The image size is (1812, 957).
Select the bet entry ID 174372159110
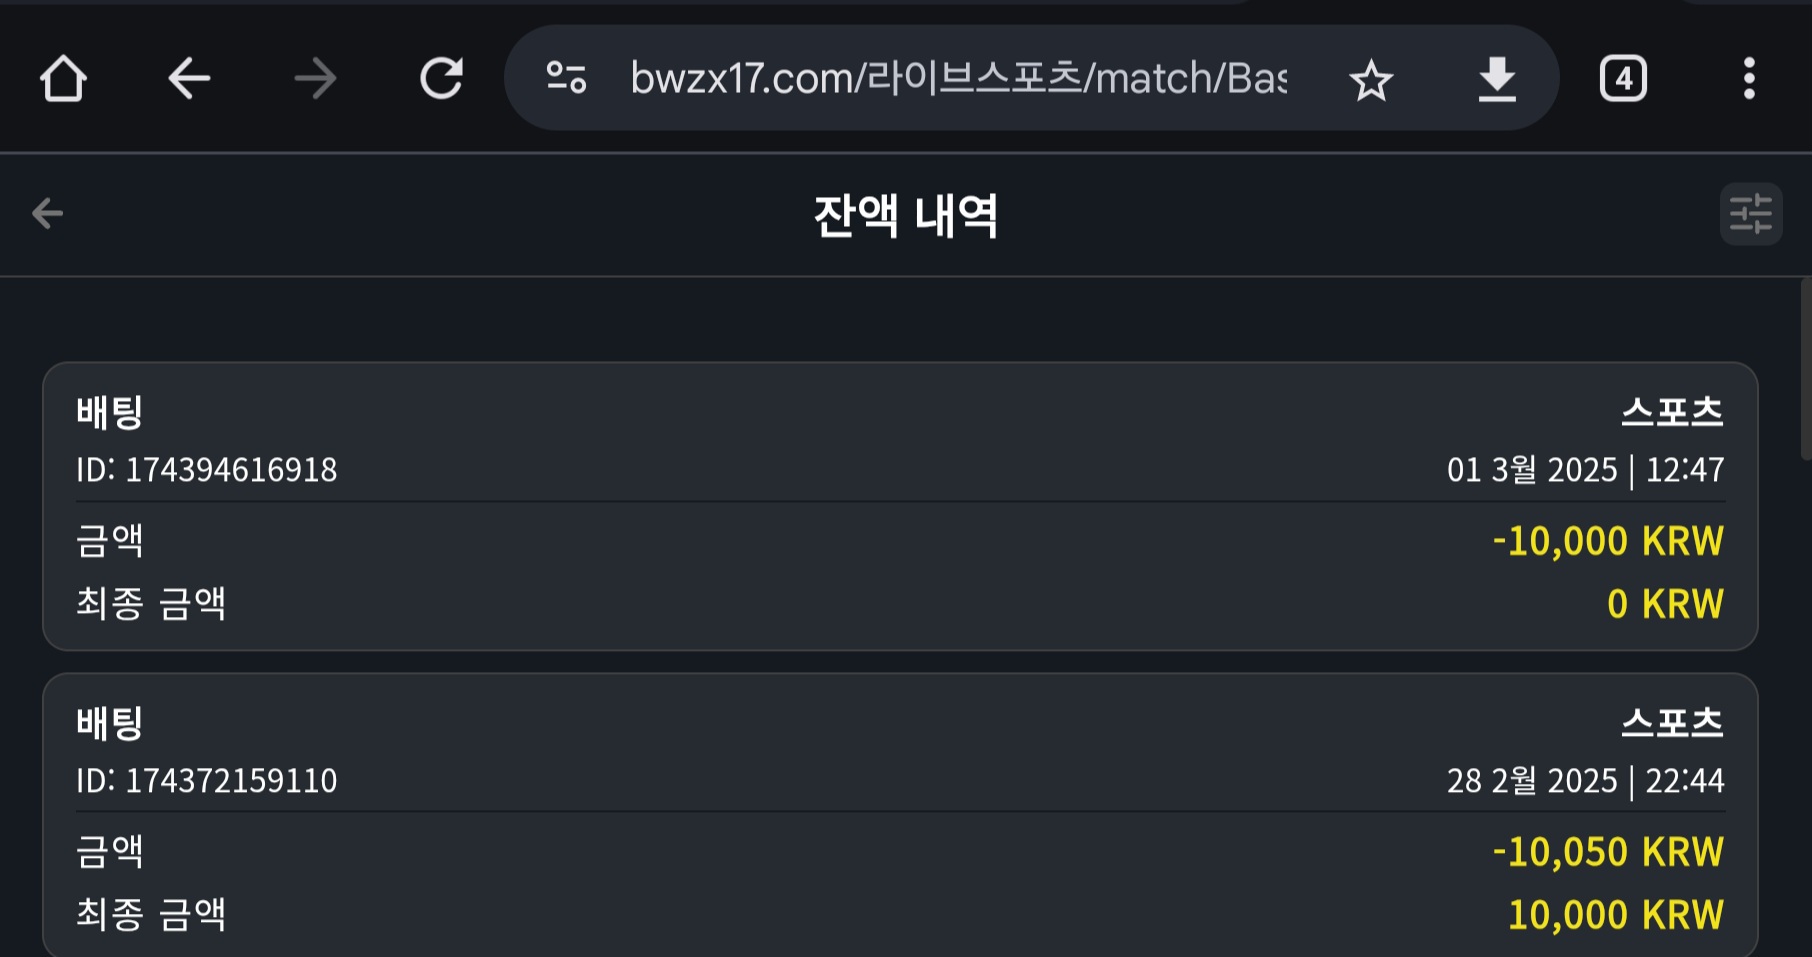pyautogui.click(x=207, y=780)
